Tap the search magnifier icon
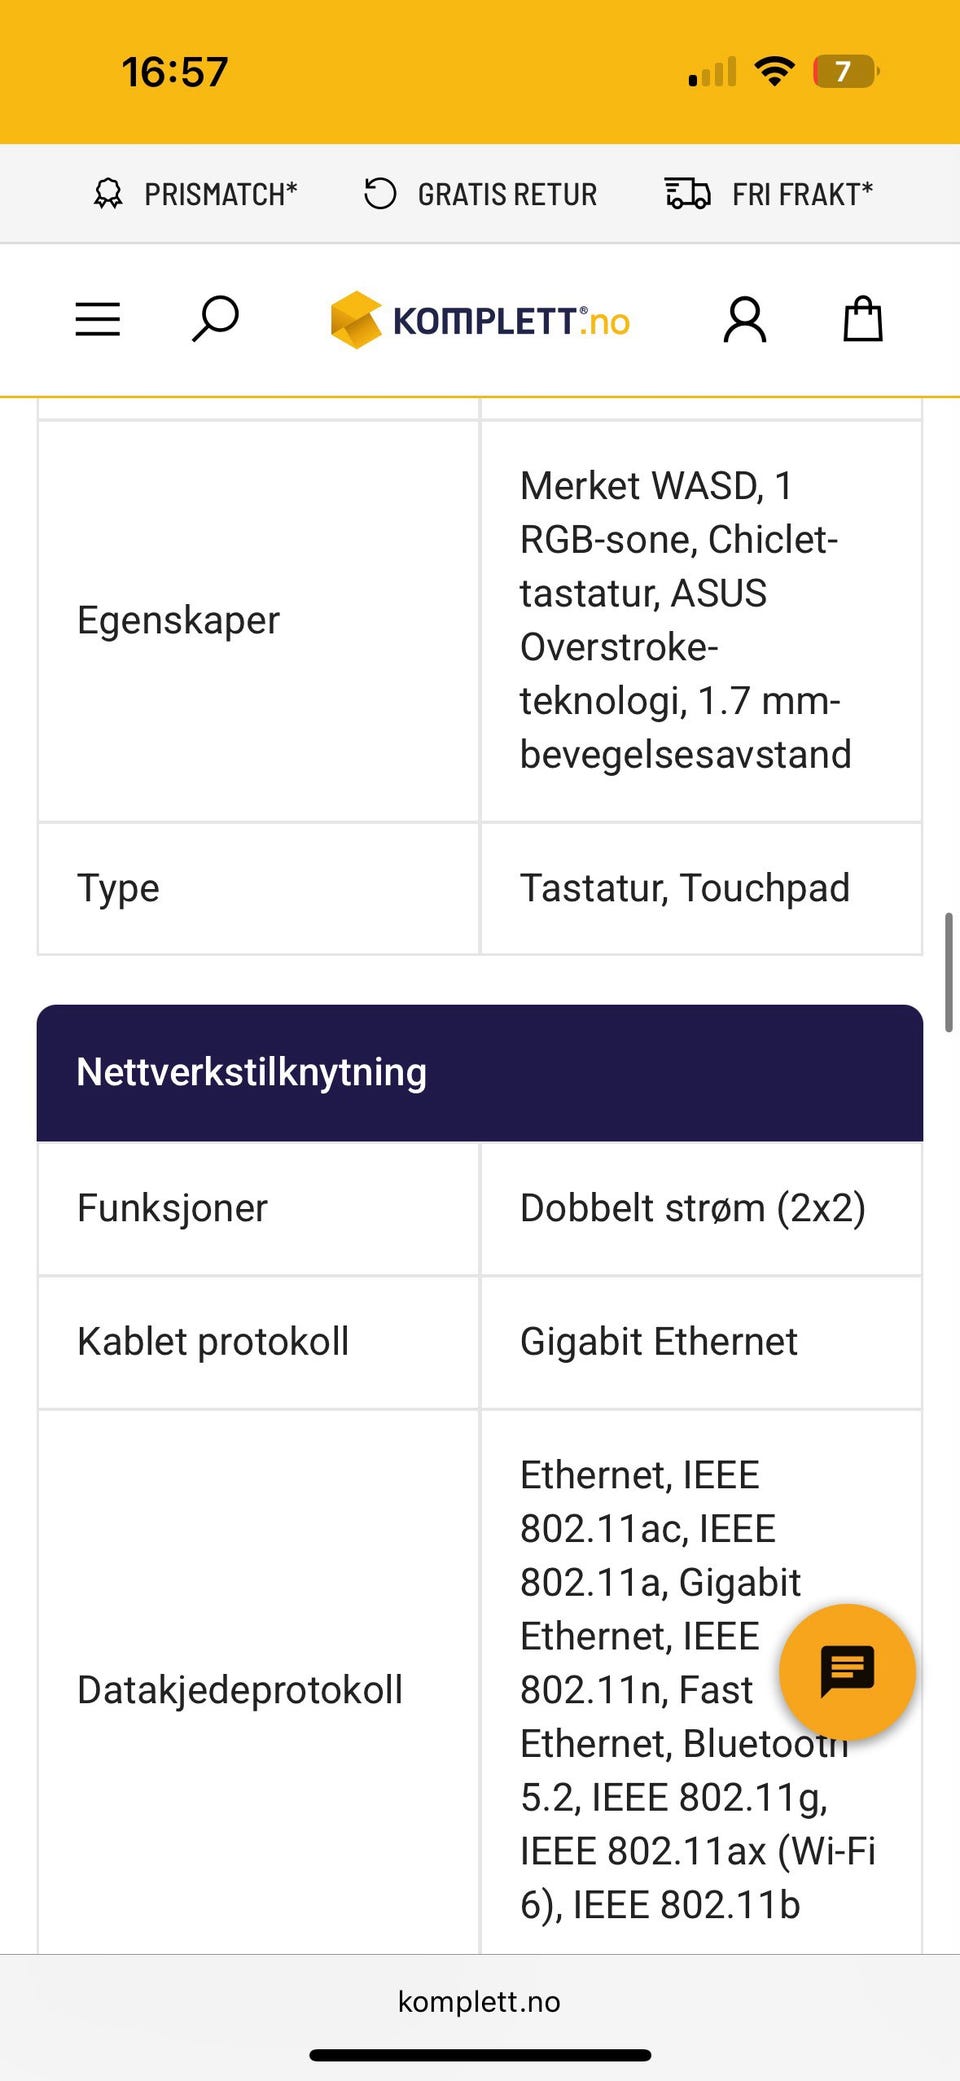960x2081 pixels. (x=215, y=319)
